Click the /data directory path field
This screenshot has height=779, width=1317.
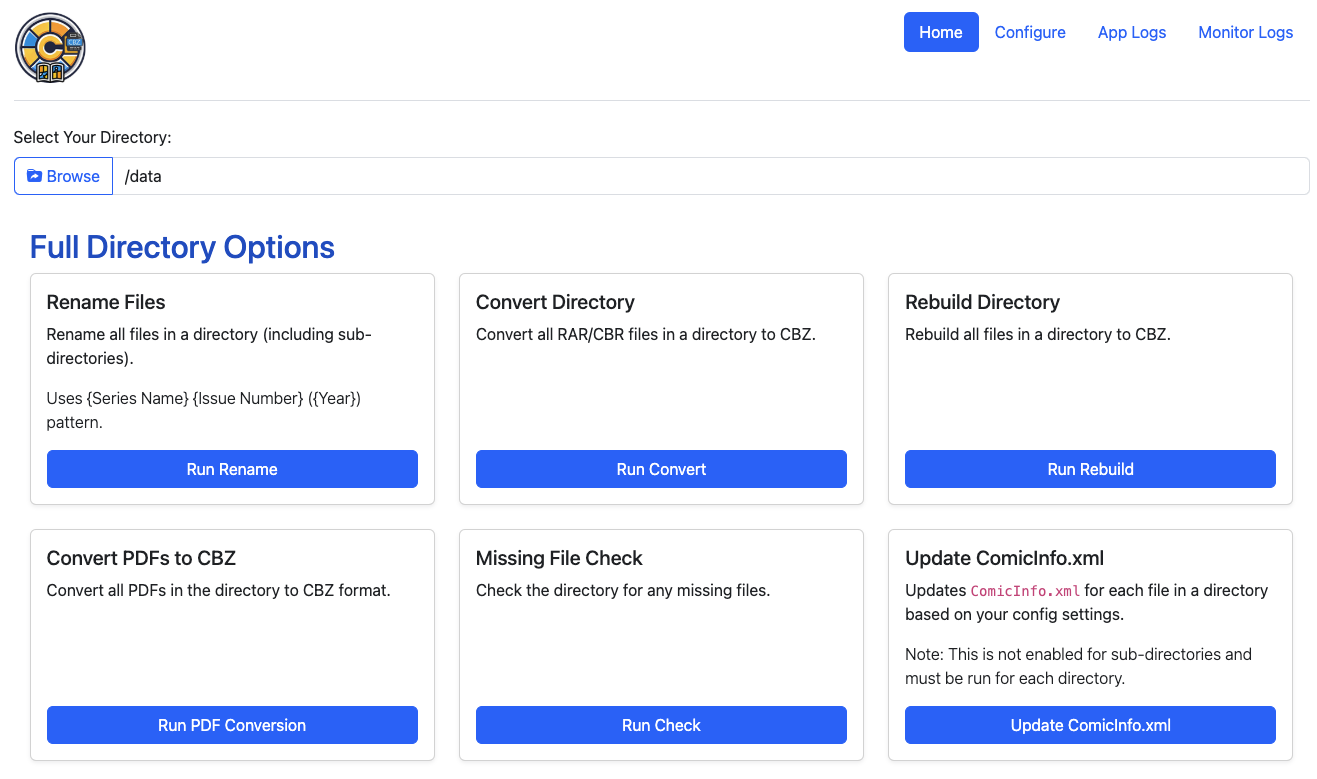coord(710,176)
